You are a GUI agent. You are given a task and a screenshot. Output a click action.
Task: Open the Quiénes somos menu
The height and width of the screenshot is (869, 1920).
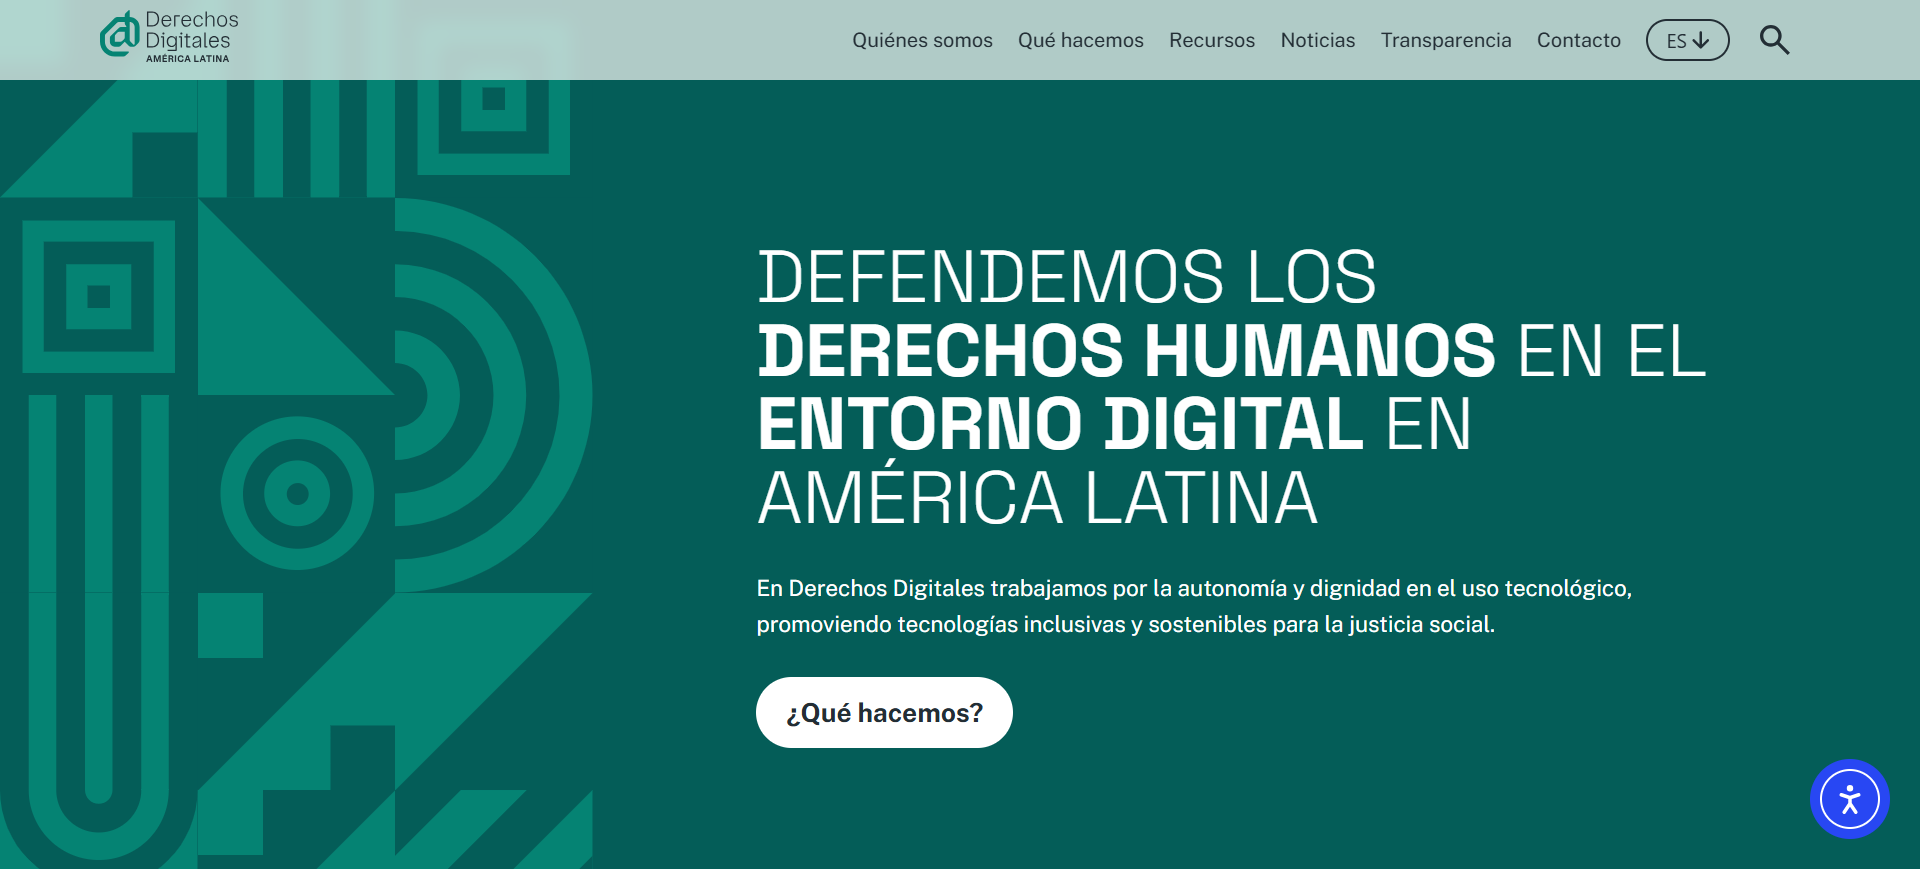tap(922, 40)
